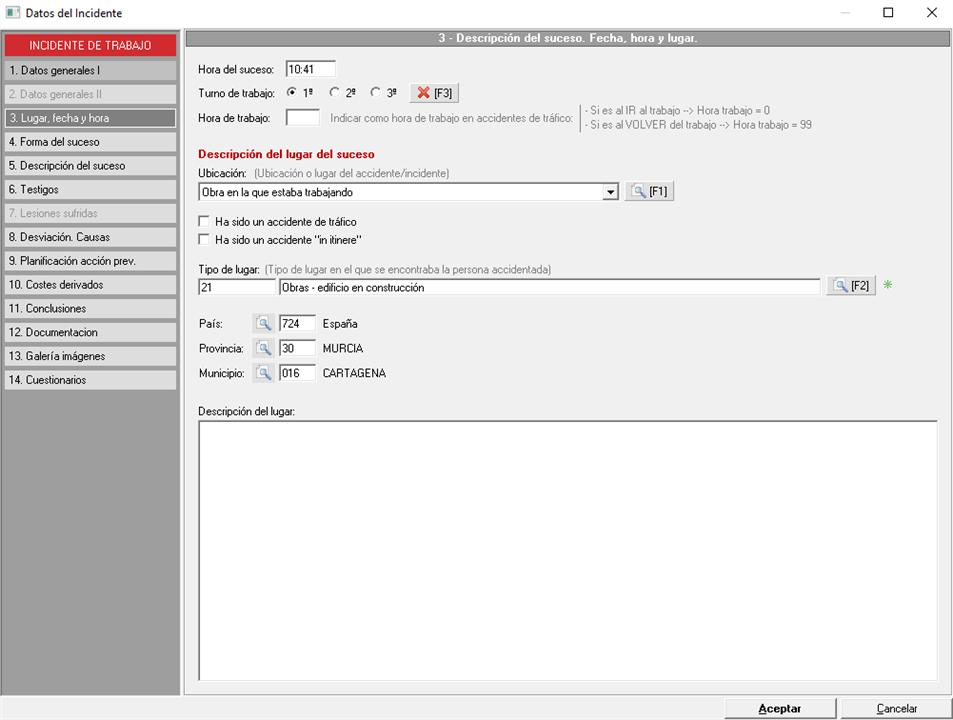Go to '4. Forma del suceso' section

coord(90,142)
